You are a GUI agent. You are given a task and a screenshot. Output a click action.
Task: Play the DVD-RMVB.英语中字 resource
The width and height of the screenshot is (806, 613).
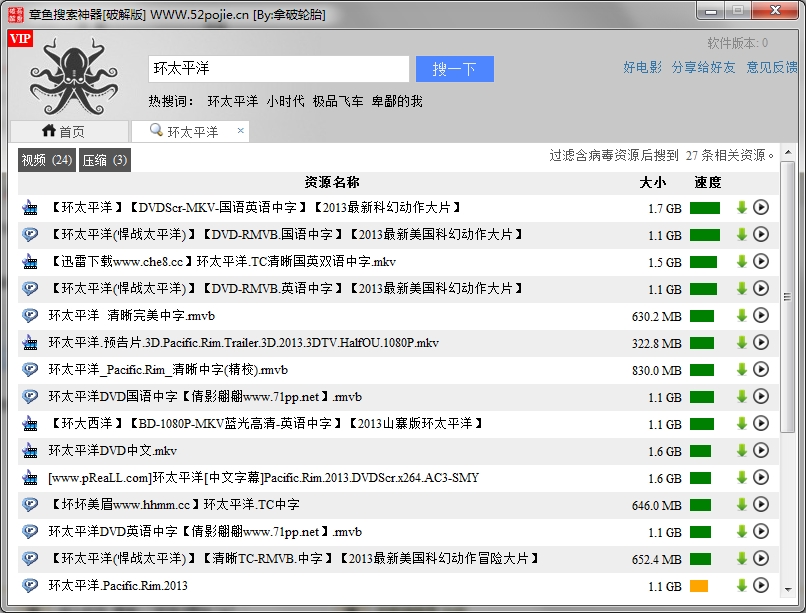761,289
